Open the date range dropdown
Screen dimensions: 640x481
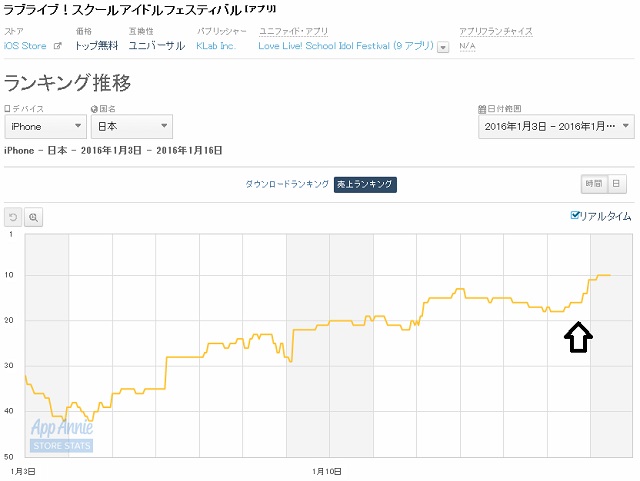pos(556,127)
